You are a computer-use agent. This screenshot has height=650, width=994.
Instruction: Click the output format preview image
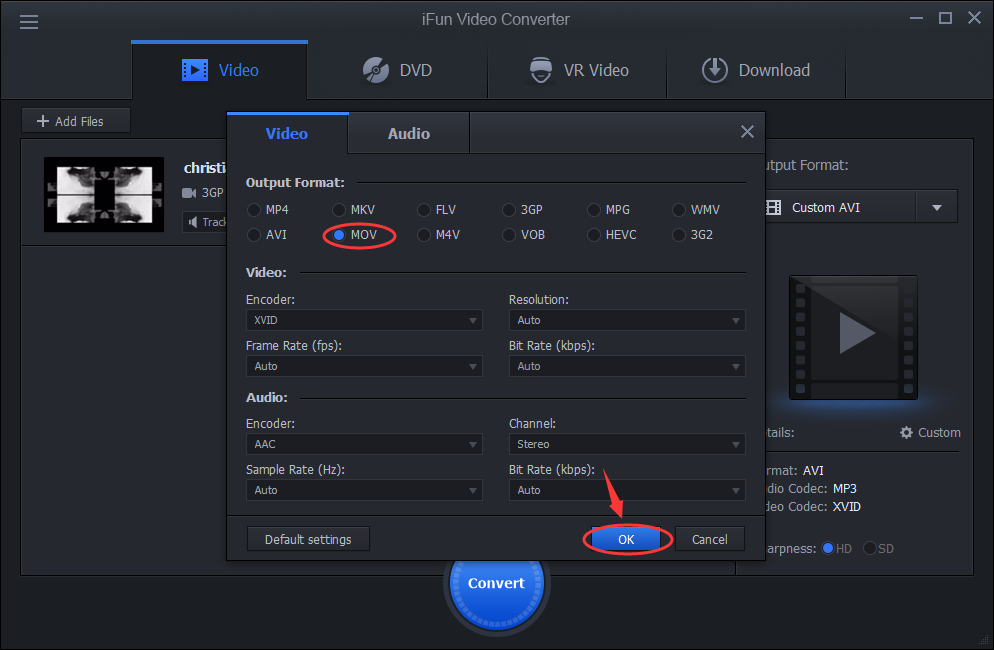tap(853, 337)
